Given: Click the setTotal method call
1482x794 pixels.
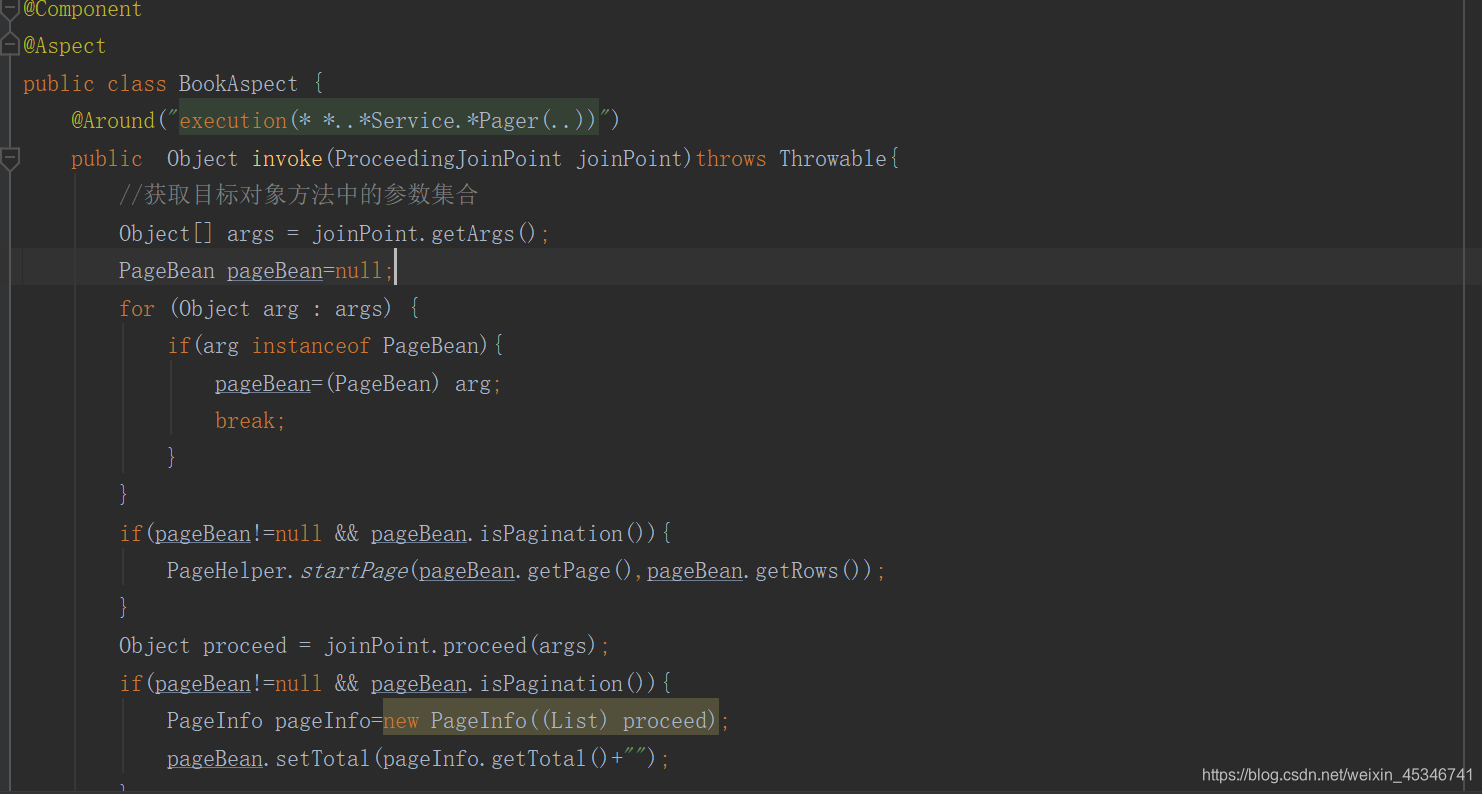Looking at the screenshot, I should (x=322, y=759).
